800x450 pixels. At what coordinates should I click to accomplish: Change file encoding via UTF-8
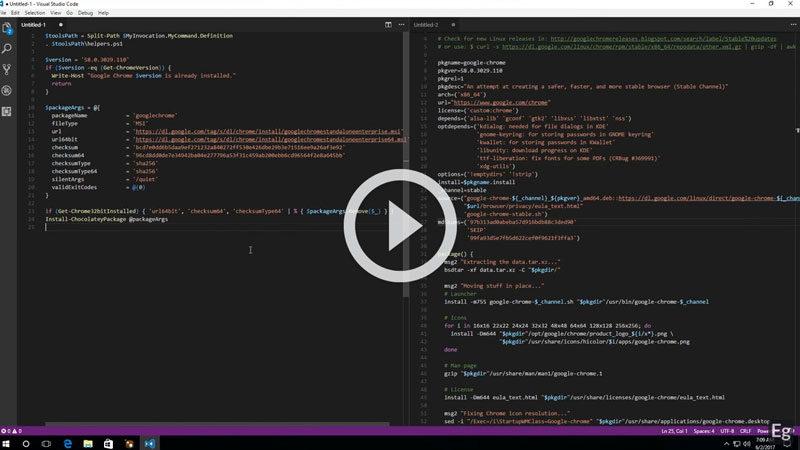[x=727, y=431]
